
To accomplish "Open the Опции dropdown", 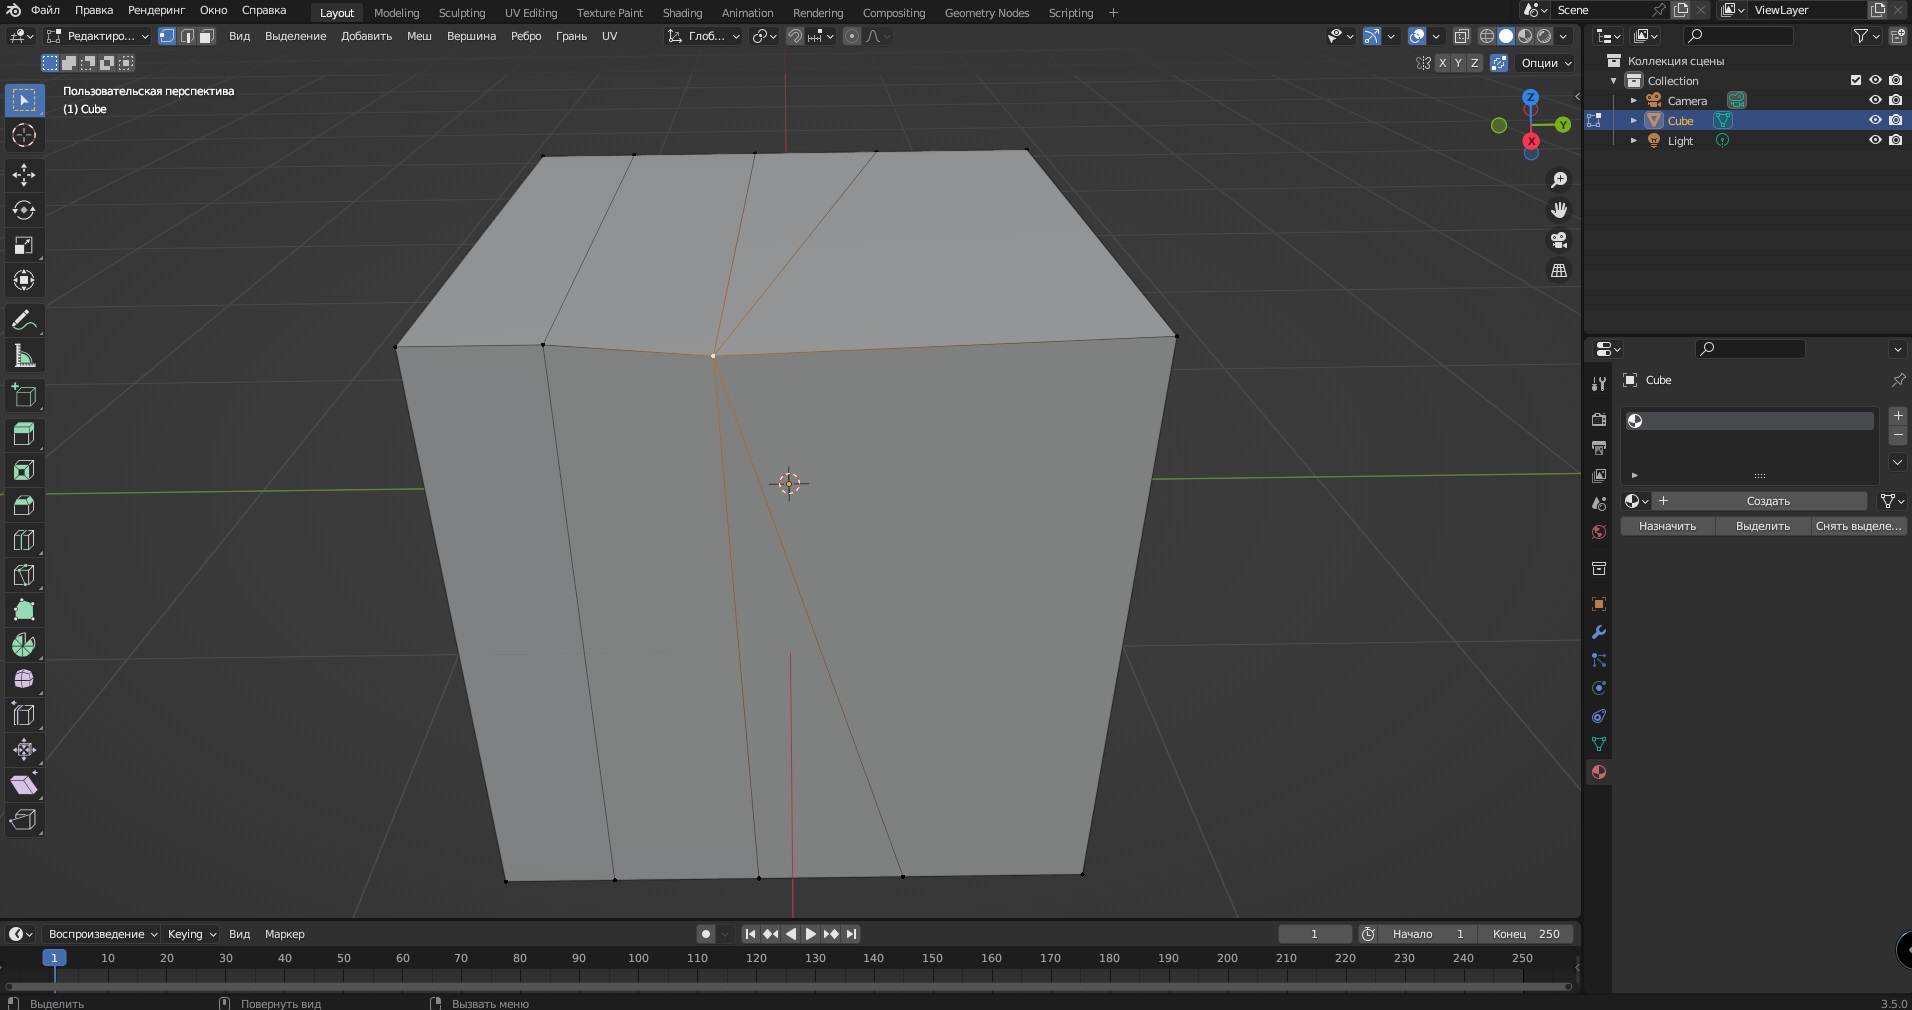I will tap(1546, 63).
